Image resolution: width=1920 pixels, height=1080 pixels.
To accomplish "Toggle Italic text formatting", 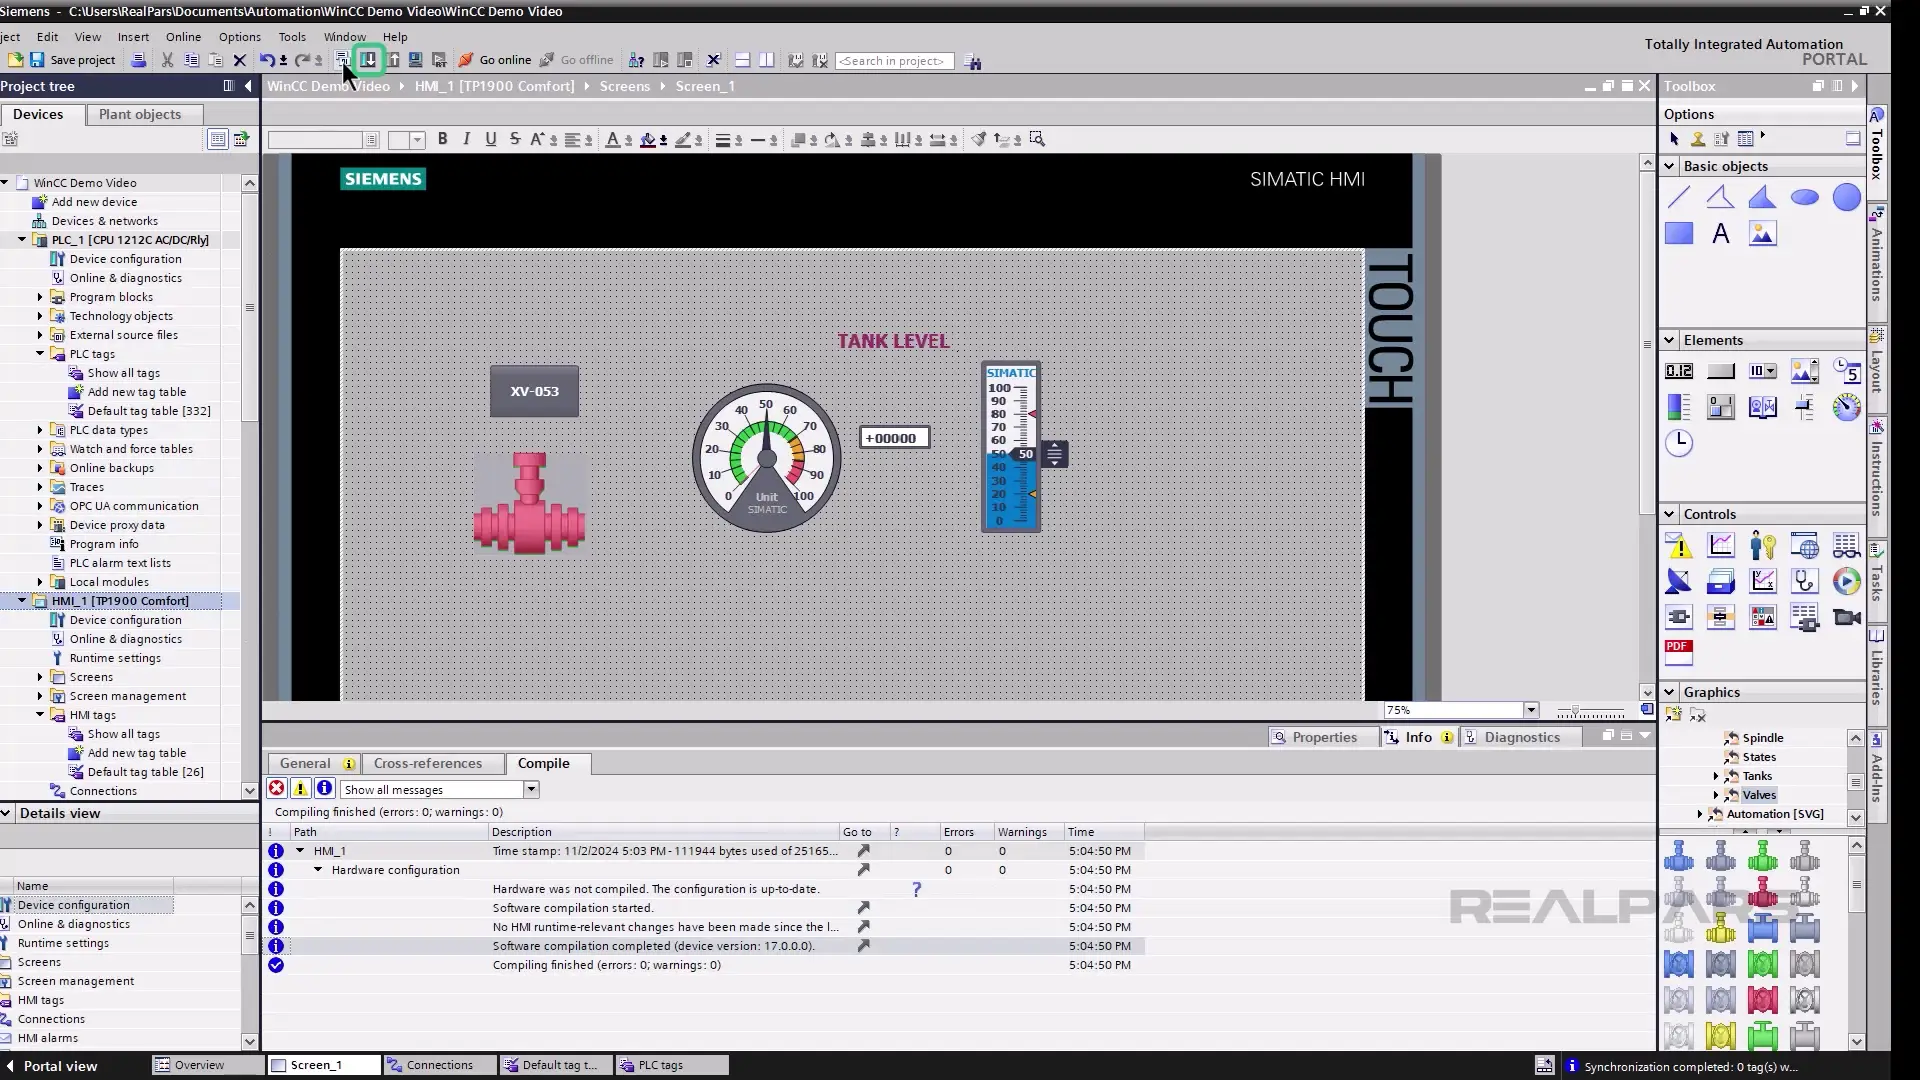I will (x=467, y=139).
